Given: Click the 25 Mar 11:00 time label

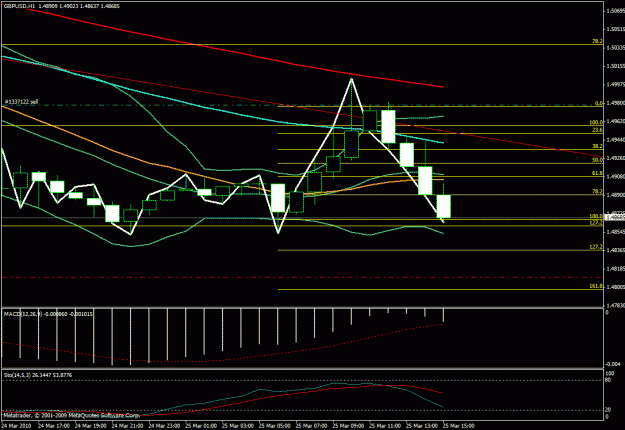Looking at the screenshot, I should (384, 426).
